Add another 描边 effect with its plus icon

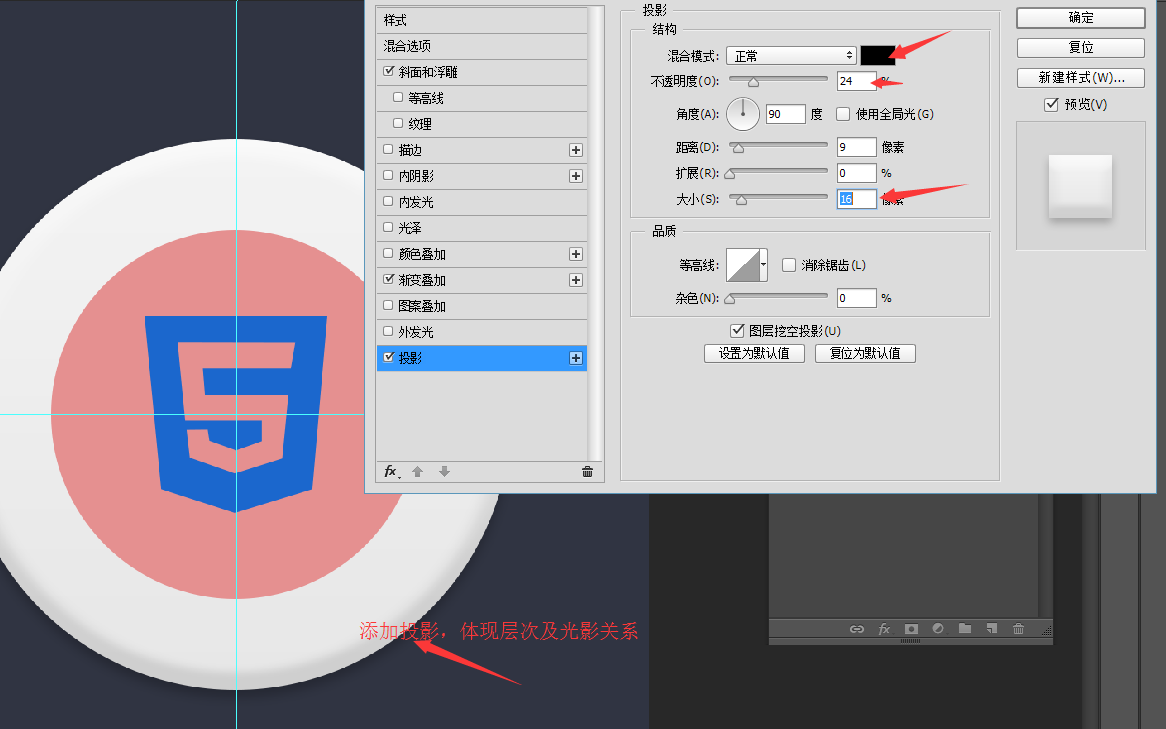(x=576, y=150)
